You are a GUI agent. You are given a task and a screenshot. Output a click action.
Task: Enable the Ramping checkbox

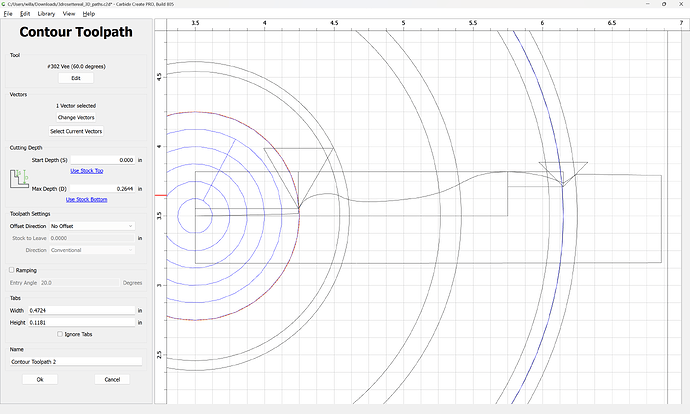[12, 270]
